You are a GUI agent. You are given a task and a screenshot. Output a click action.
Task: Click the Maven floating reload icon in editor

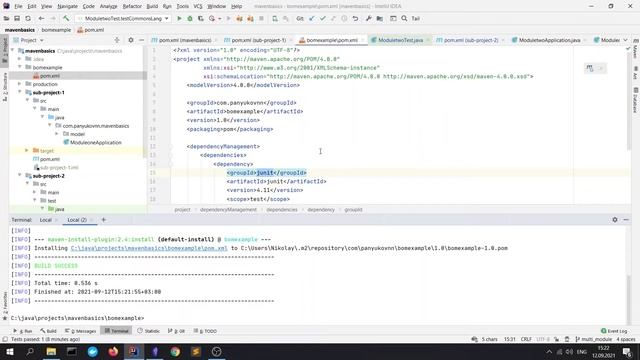click(590, 68)
